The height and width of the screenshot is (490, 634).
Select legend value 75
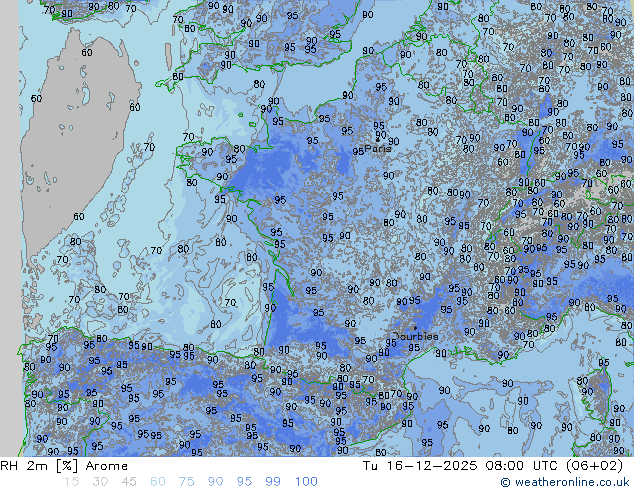[x=186, y=482]
